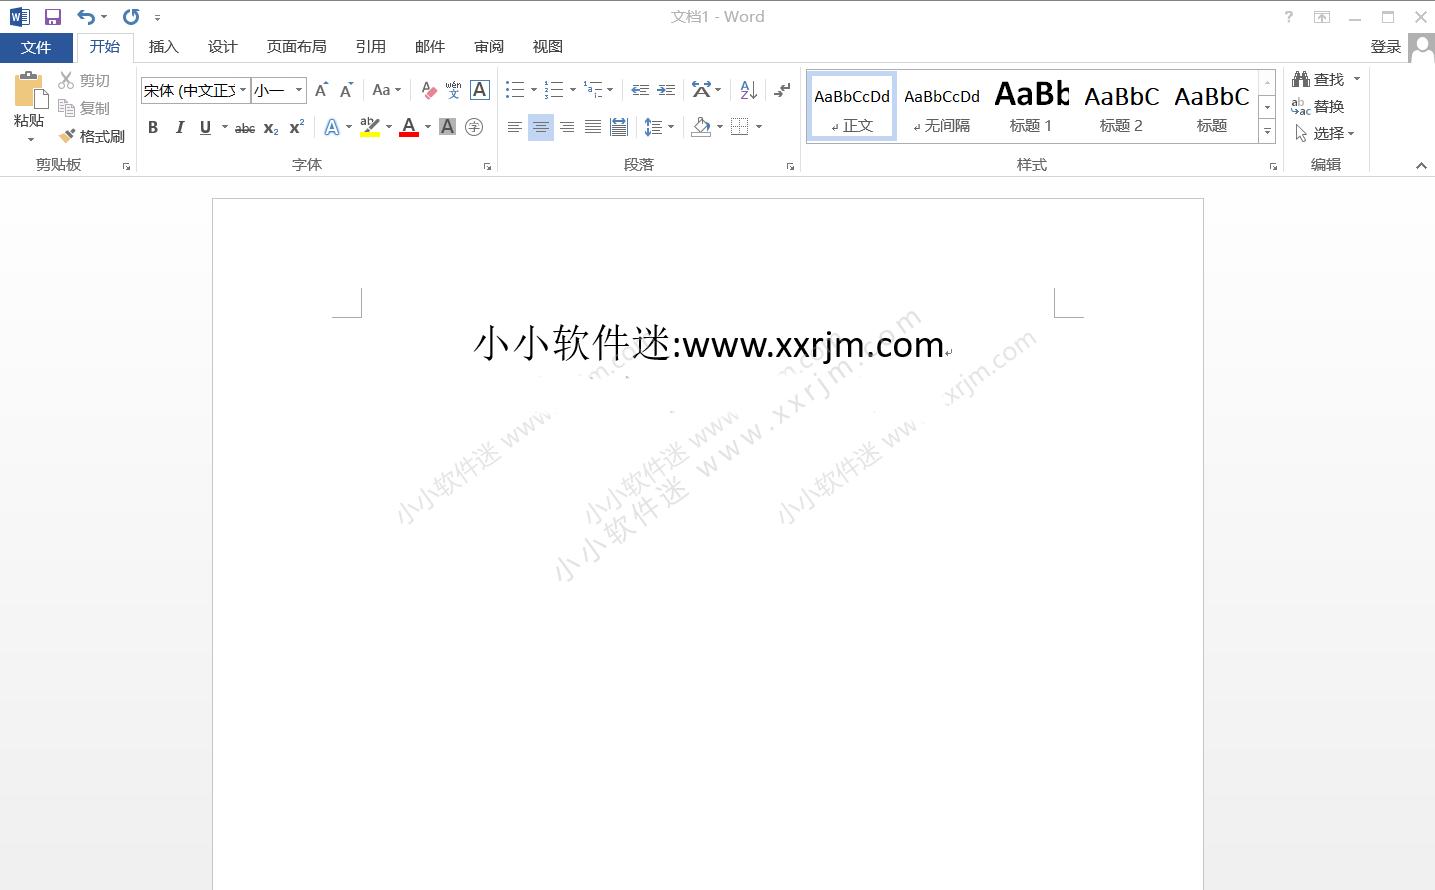
Task: Toggle bold formatting
Action: [153, 127]
